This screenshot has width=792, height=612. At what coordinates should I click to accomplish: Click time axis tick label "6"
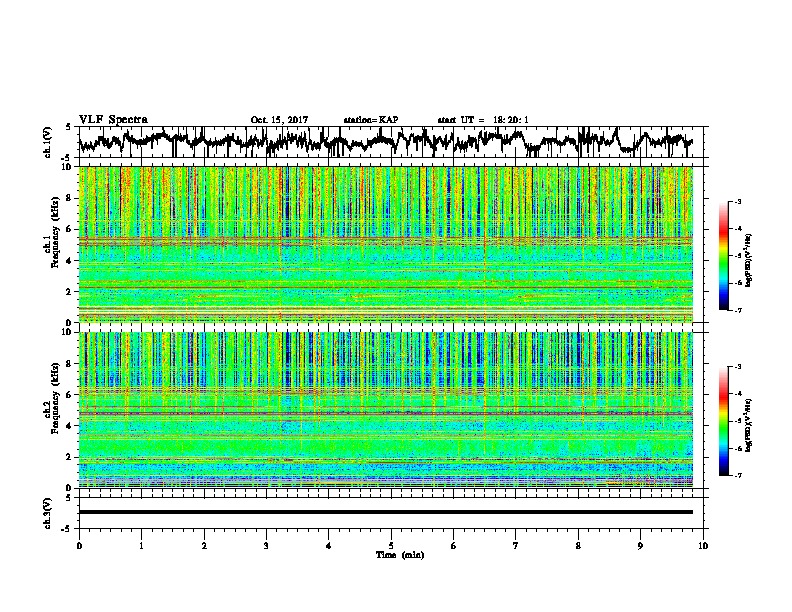point(454,546)
